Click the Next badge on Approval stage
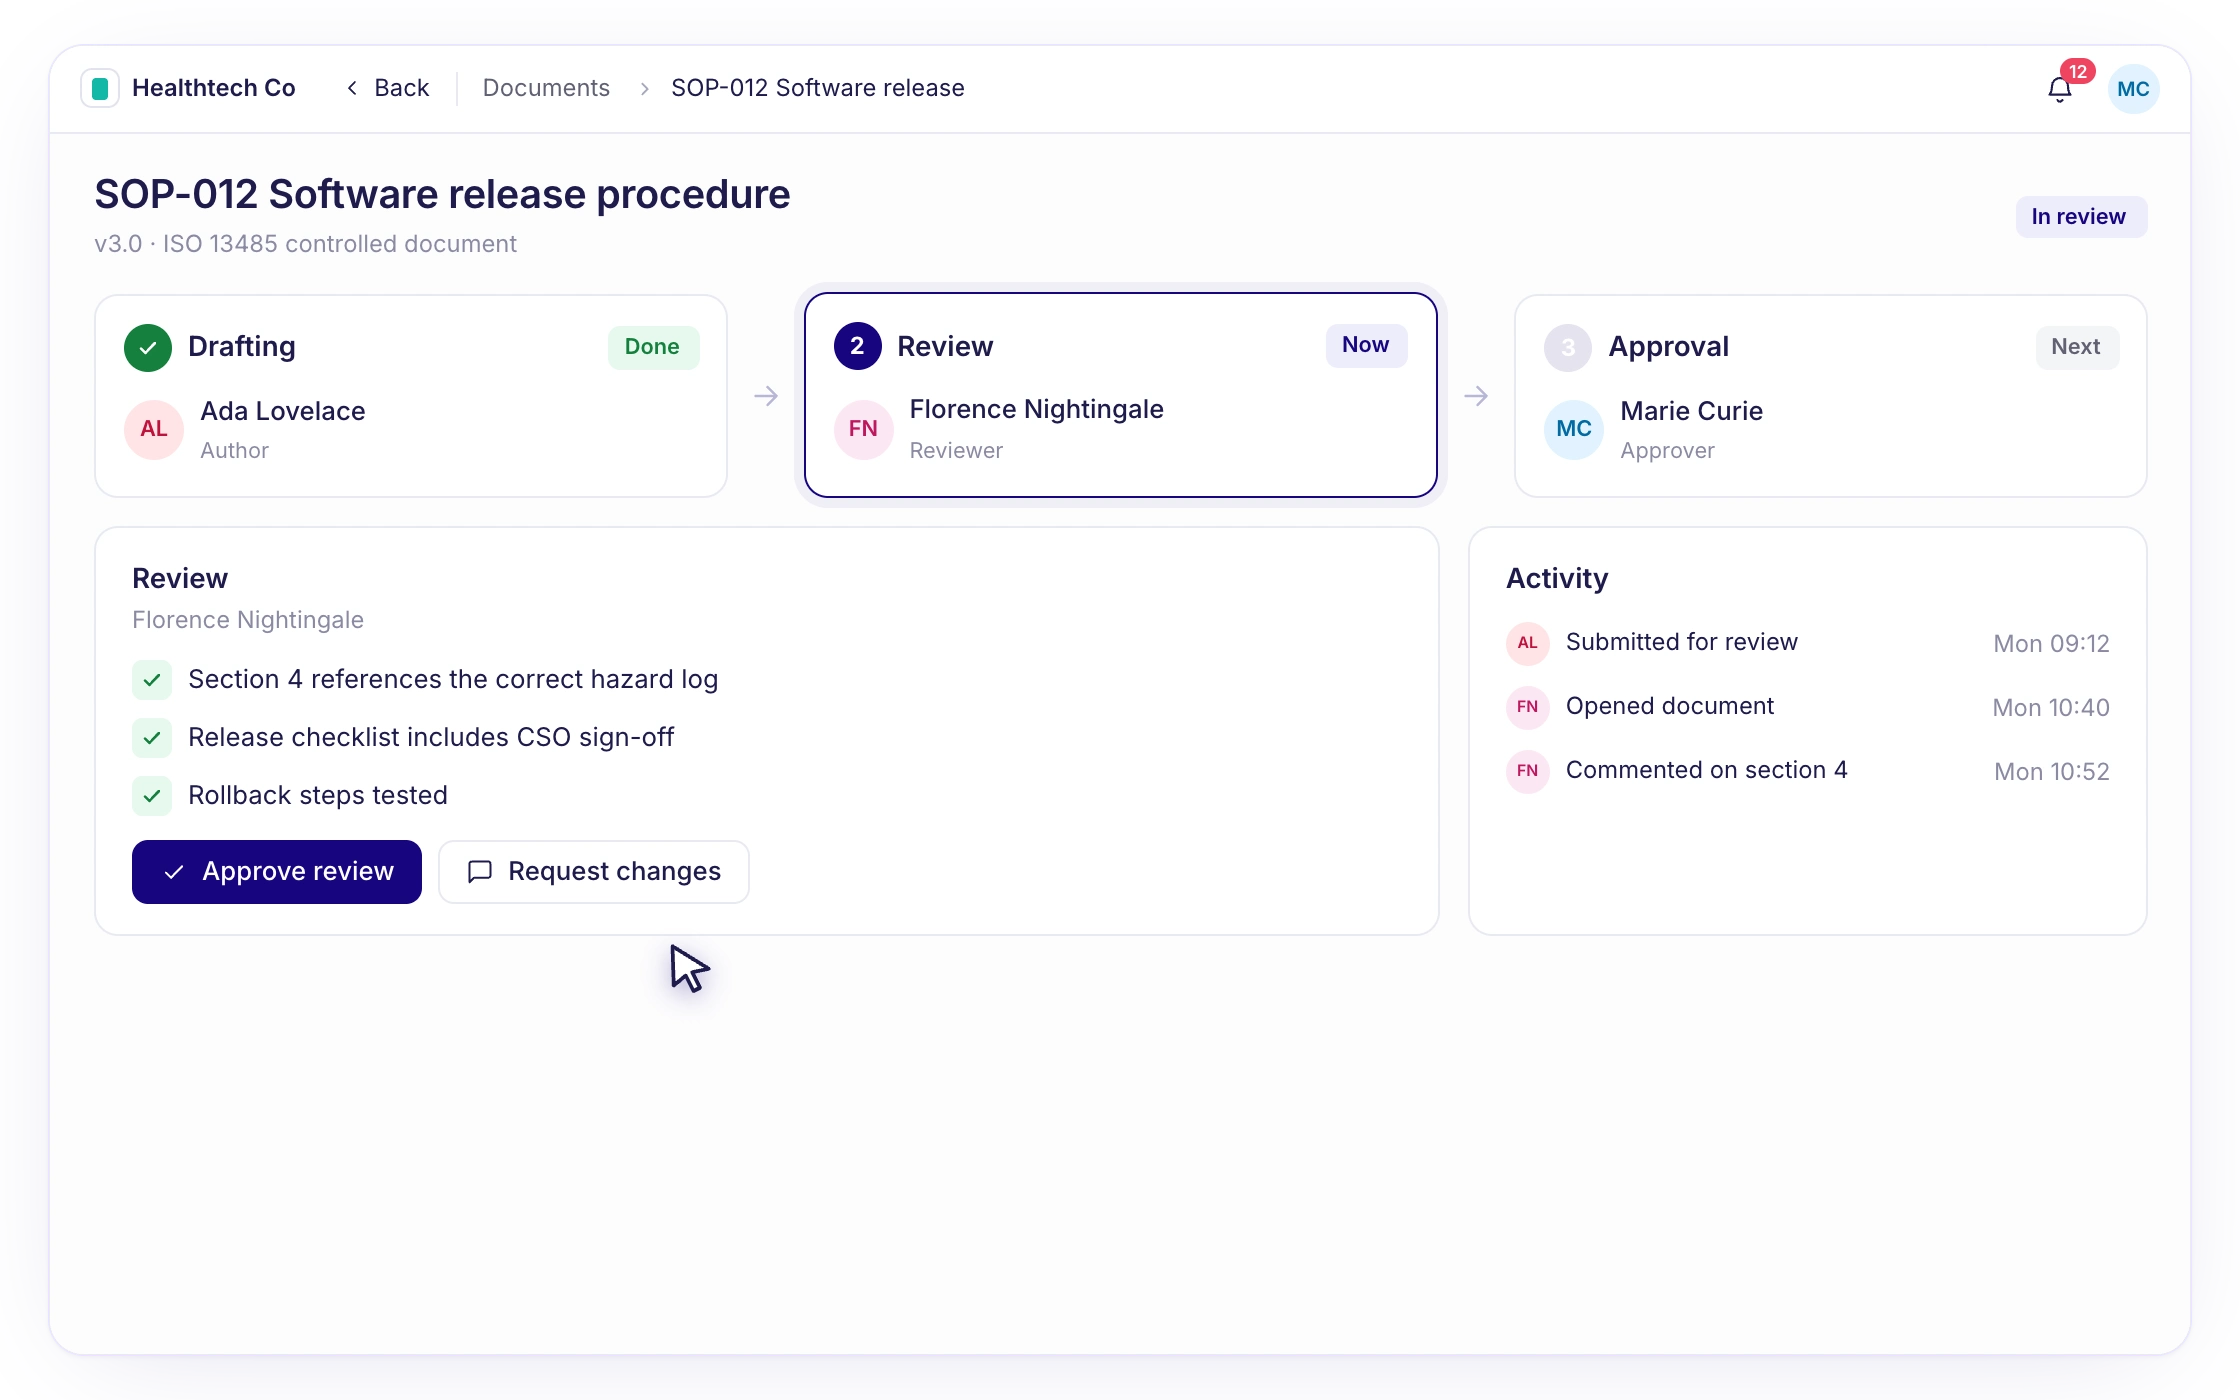Screen dimensions: 2240x1400 (x=2076, y=347)
